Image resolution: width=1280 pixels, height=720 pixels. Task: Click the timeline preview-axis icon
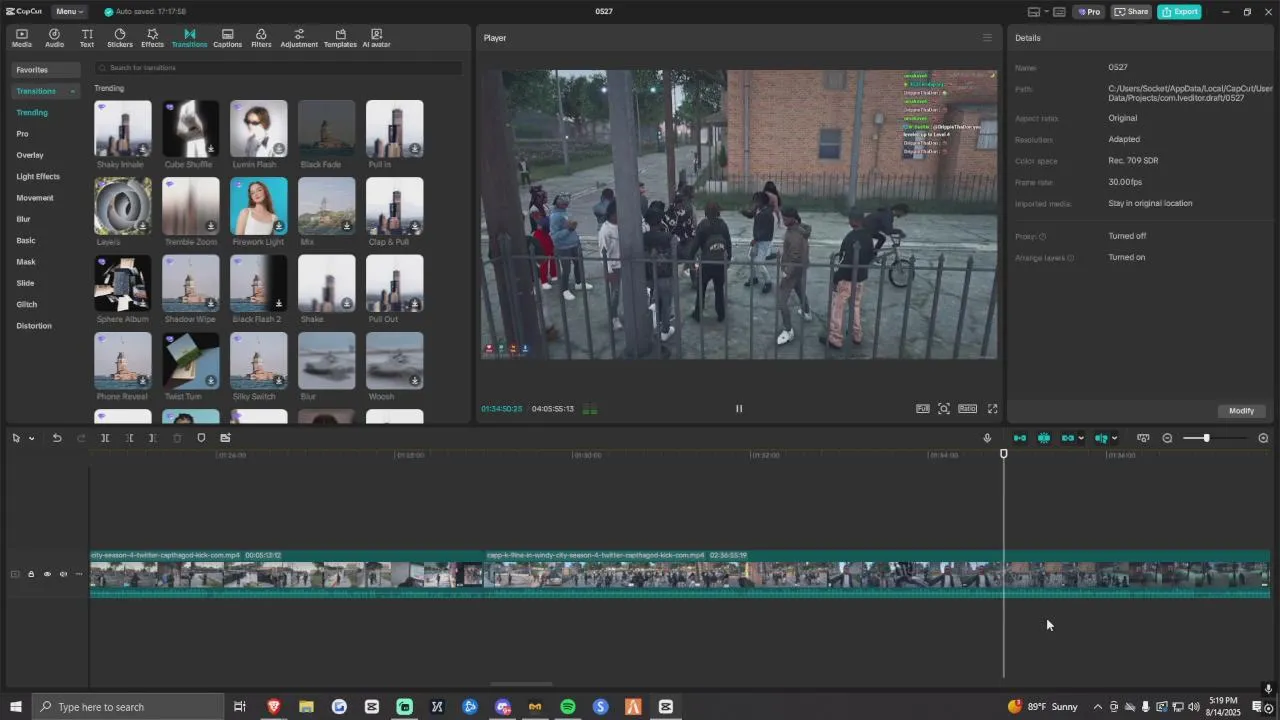click(1101, 438)
